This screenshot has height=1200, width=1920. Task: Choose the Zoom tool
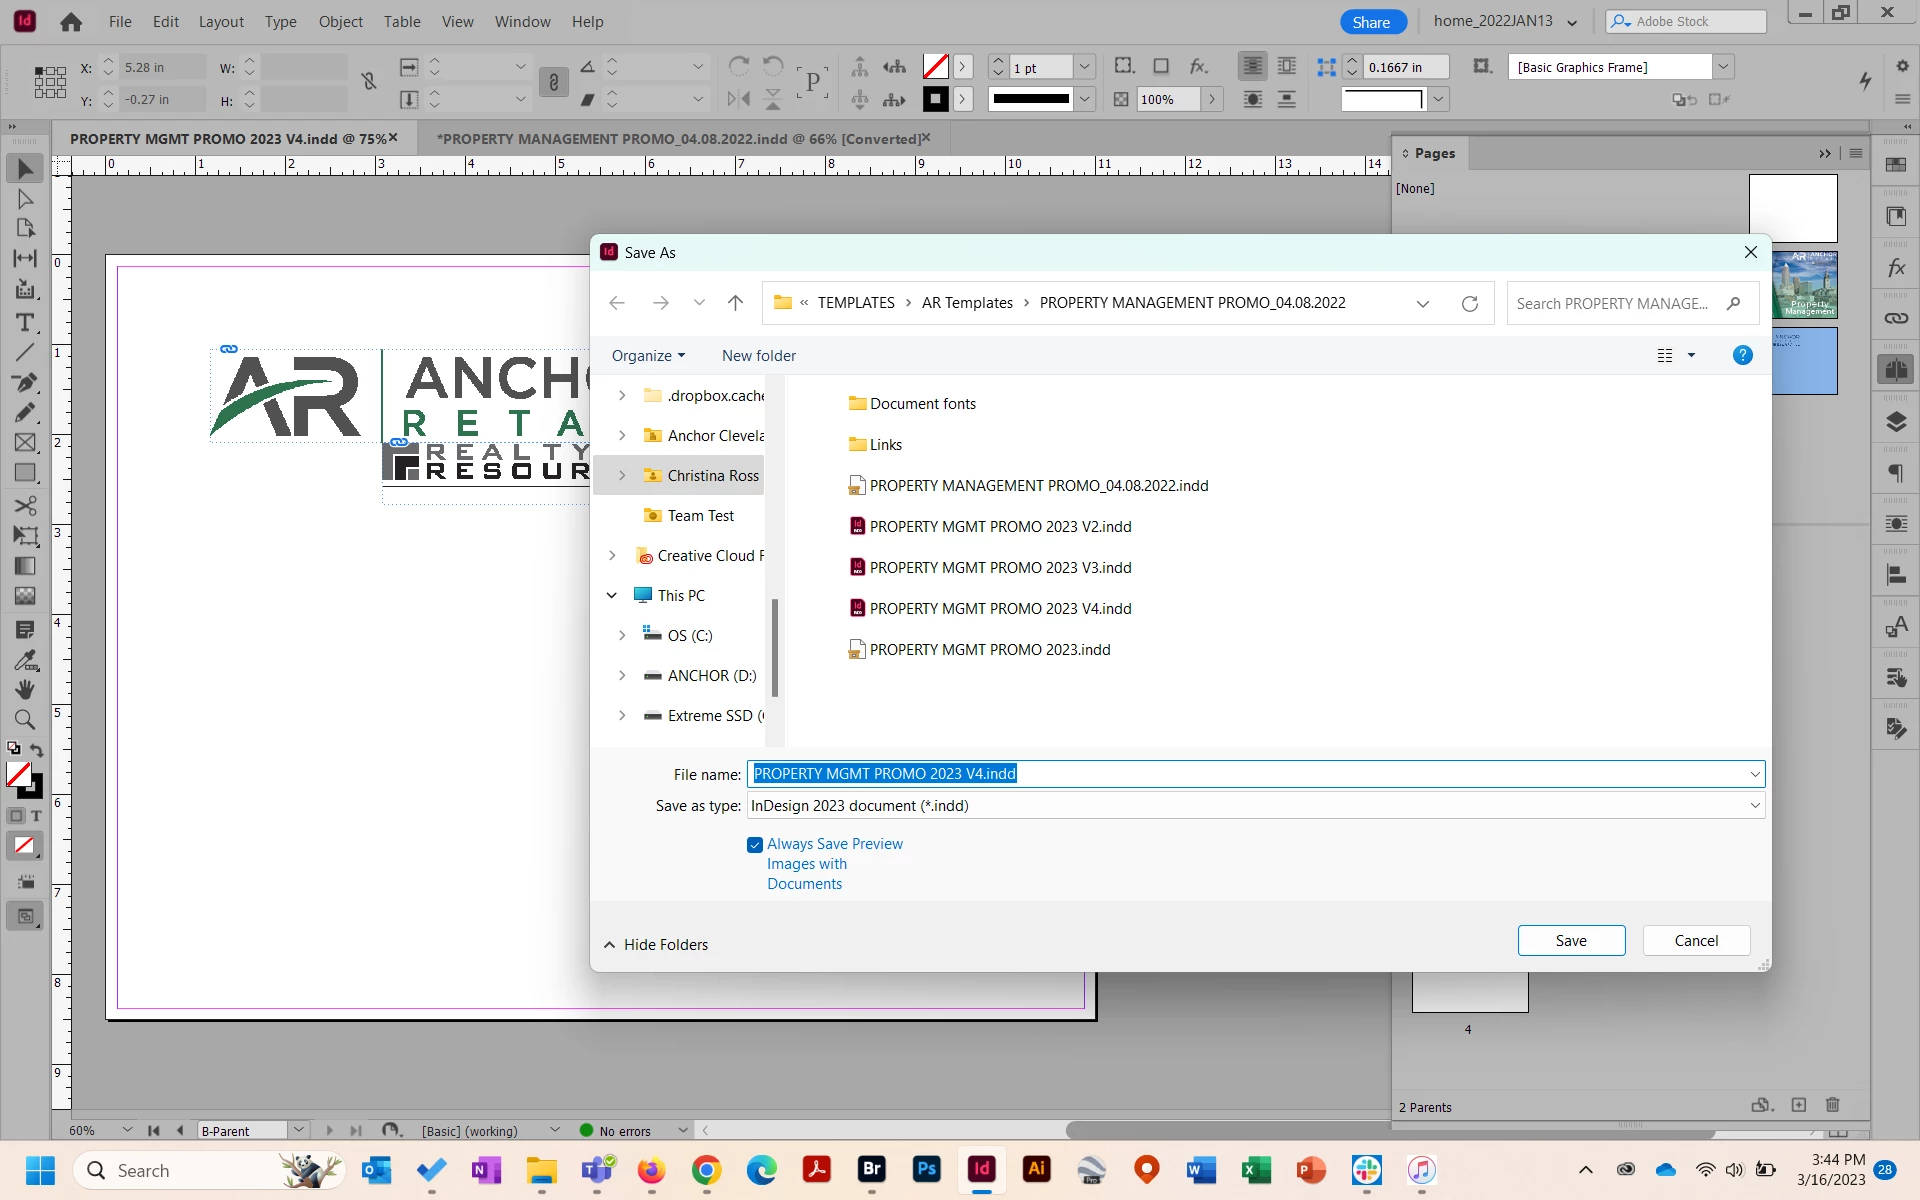click(25, 720)
